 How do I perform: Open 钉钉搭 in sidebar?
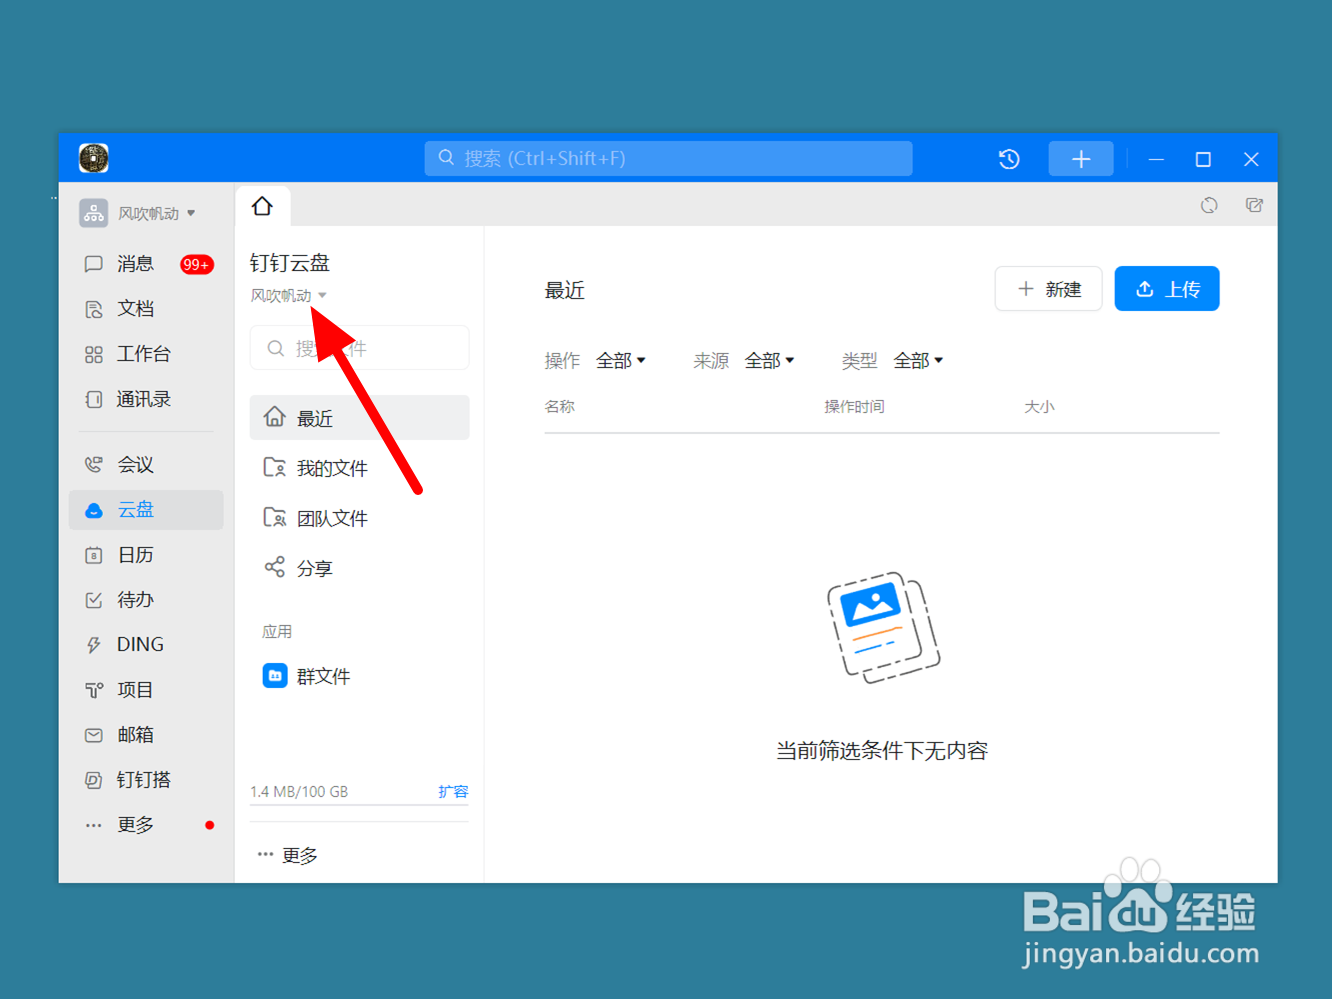pyautogui.click(x=146, y=780)
